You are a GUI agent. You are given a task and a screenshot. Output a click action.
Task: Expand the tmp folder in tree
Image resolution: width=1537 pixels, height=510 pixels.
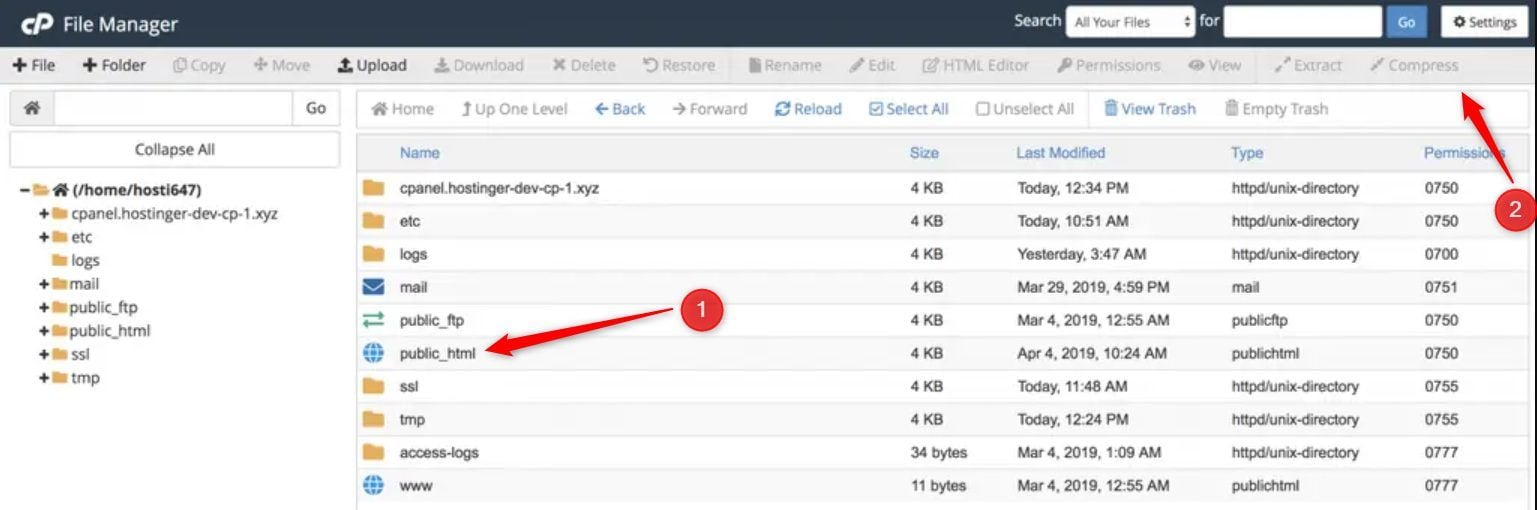coord(44,378)
